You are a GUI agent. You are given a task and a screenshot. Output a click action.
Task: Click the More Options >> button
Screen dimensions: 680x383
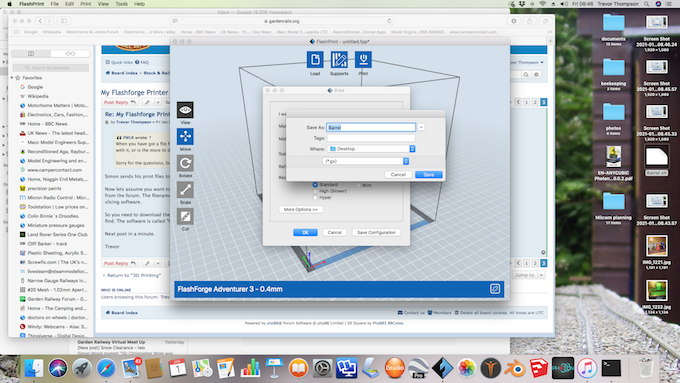pos(301,210)
